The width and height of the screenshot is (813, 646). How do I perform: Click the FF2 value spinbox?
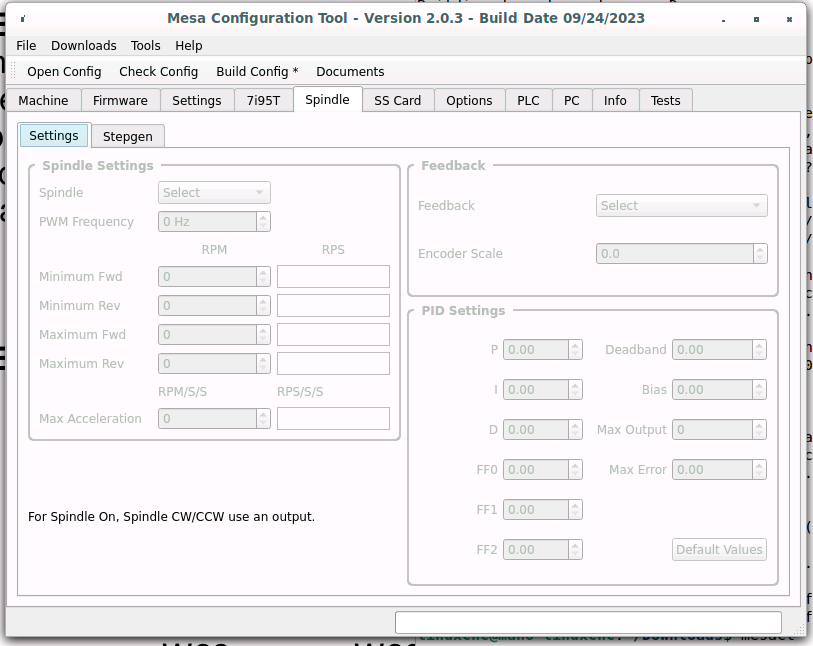tap(542, 550)
